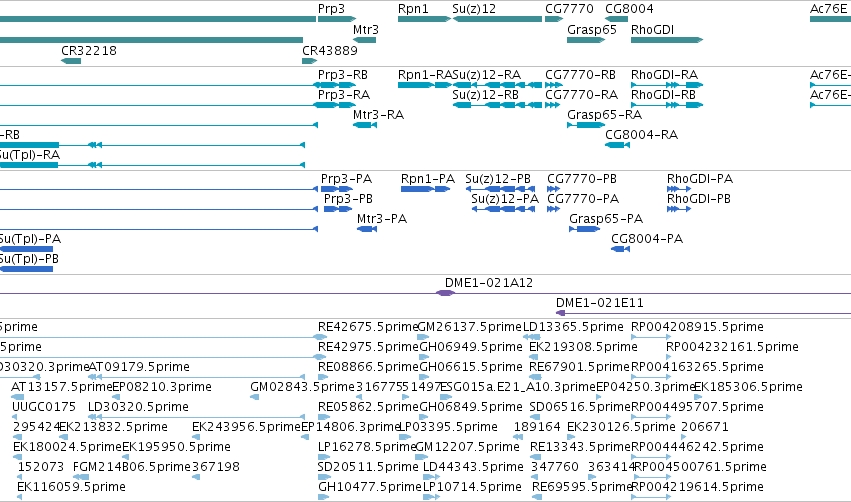The height and width of the screenshot is (502, 851).
Task: Click the LD13365.5prime EST label
Action: (573, 327)
